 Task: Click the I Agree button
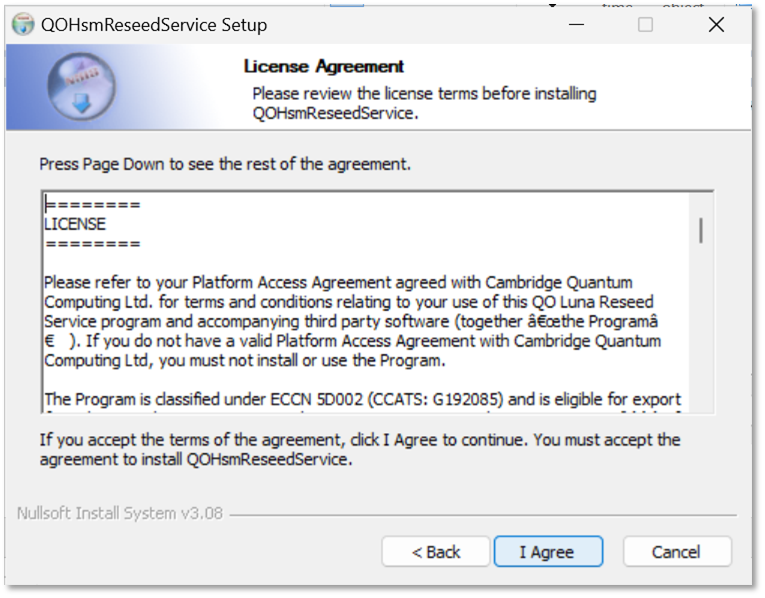[x=548, y=552]
